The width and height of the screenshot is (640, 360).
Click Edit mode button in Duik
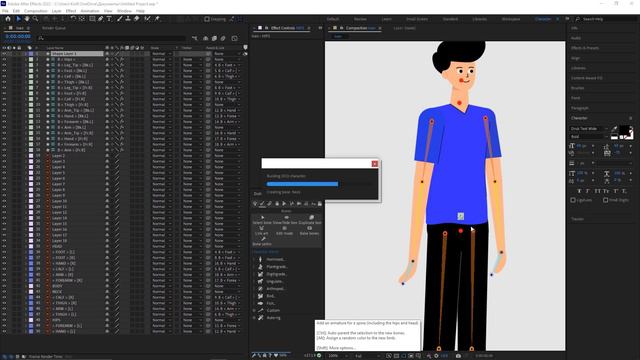coord(284,231)
